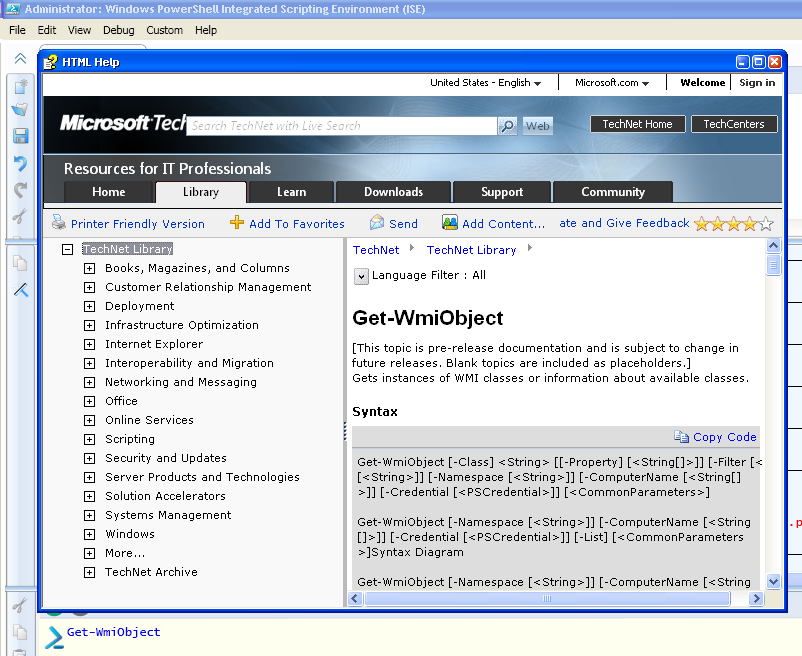Click the Welcome link

[x=703, y=82]
